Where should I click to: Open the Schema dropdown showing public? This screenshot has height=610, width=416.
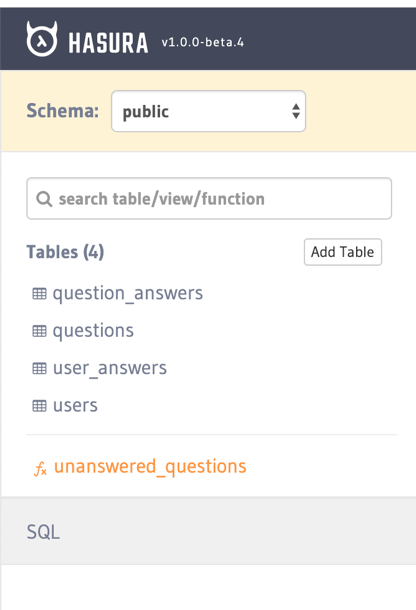209,111
